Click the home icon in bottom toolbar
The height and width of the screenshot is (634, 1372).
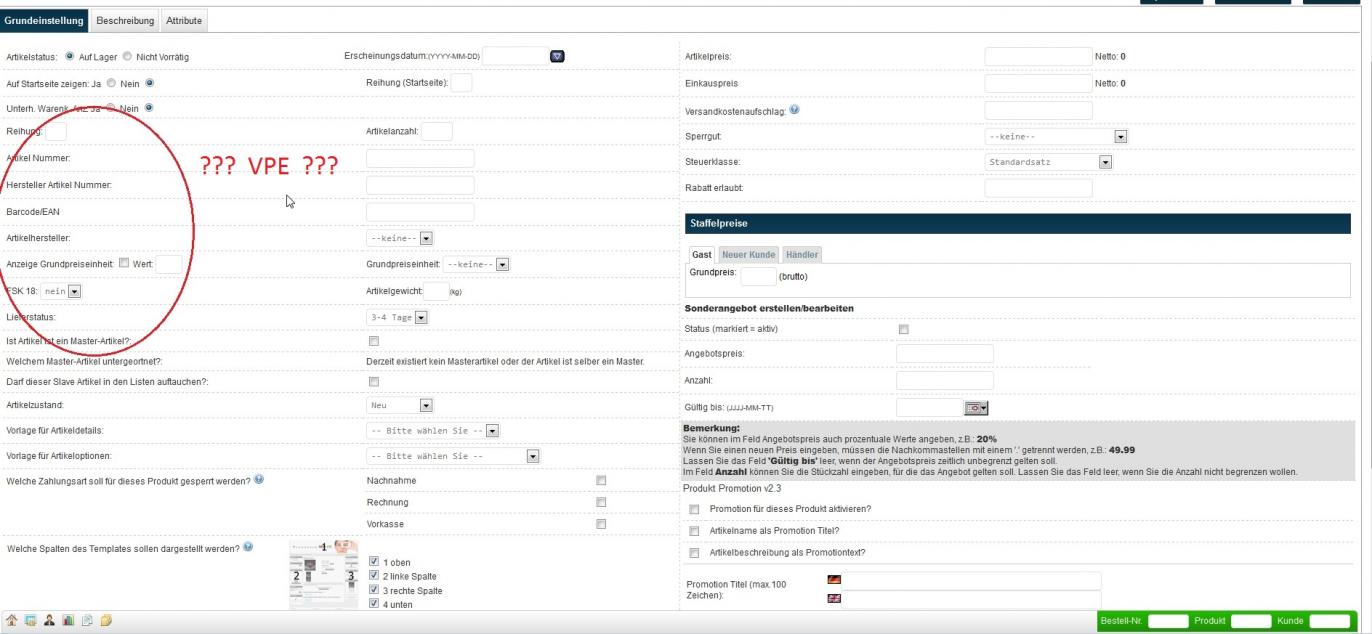(12, 621)
